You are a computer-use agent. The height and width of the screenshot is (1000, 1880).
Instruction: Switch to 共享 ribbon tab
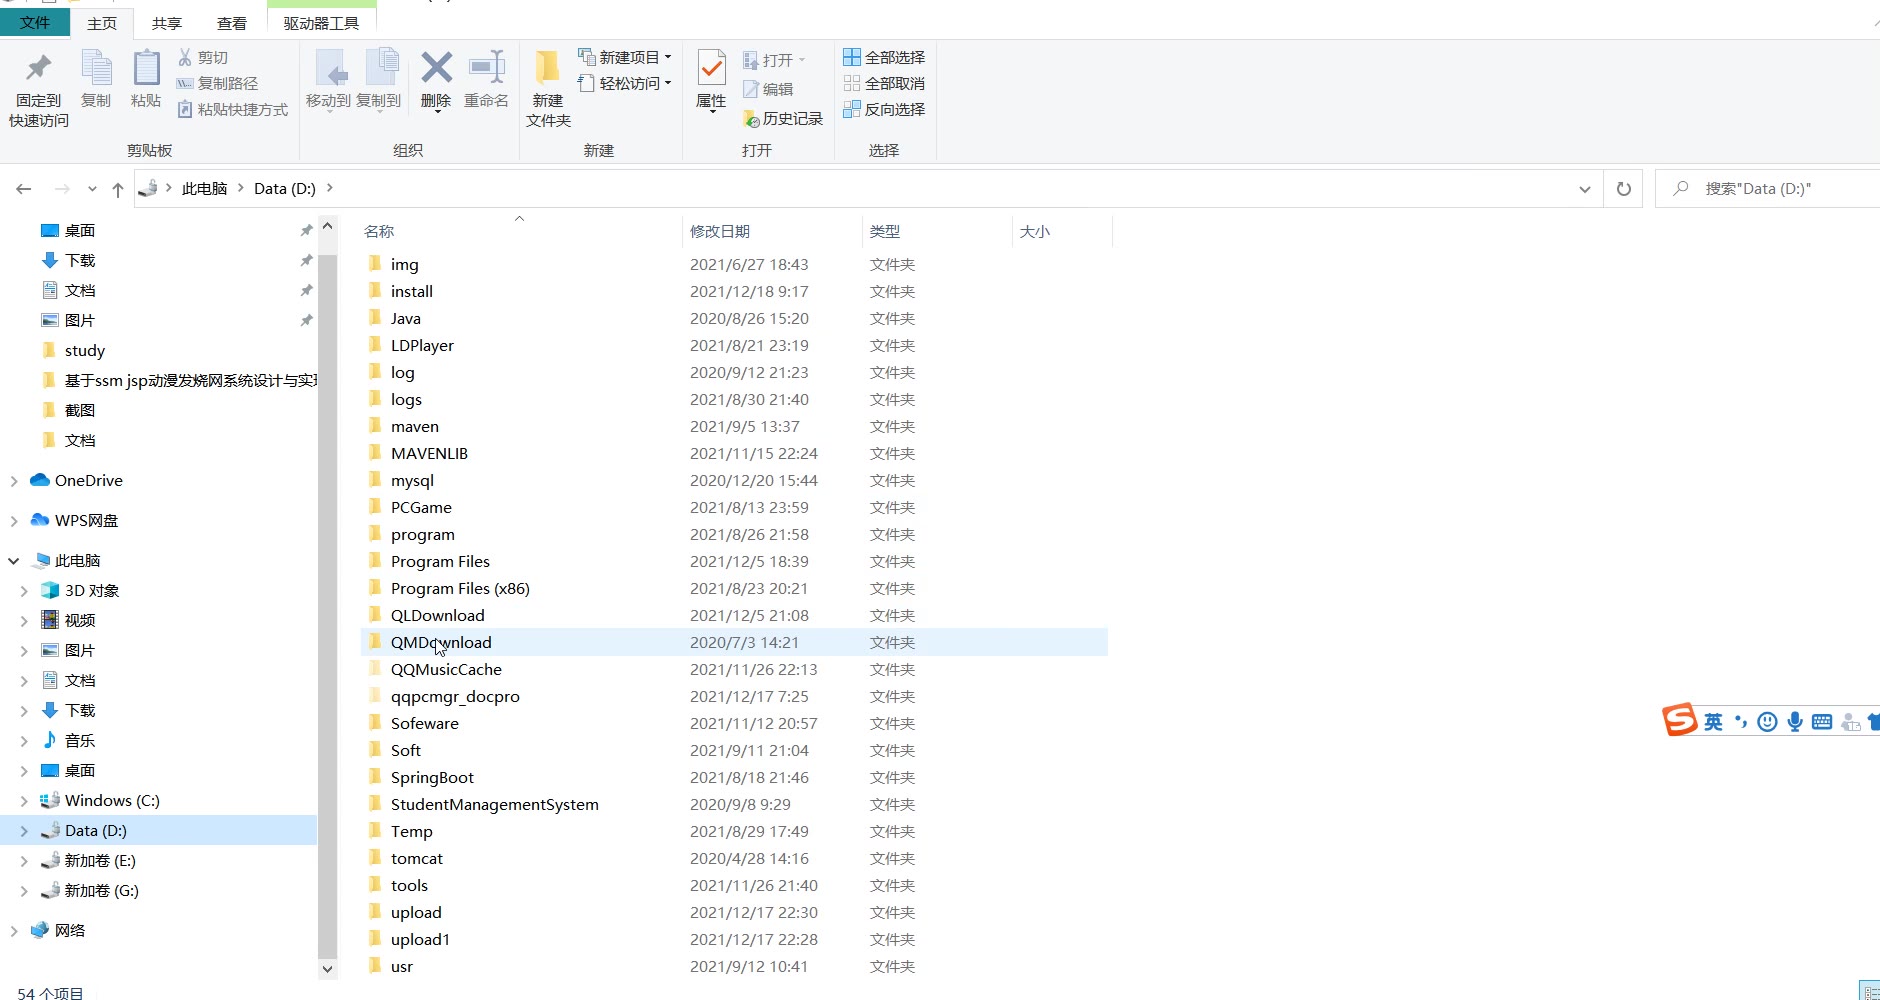[x=167, y=23]
